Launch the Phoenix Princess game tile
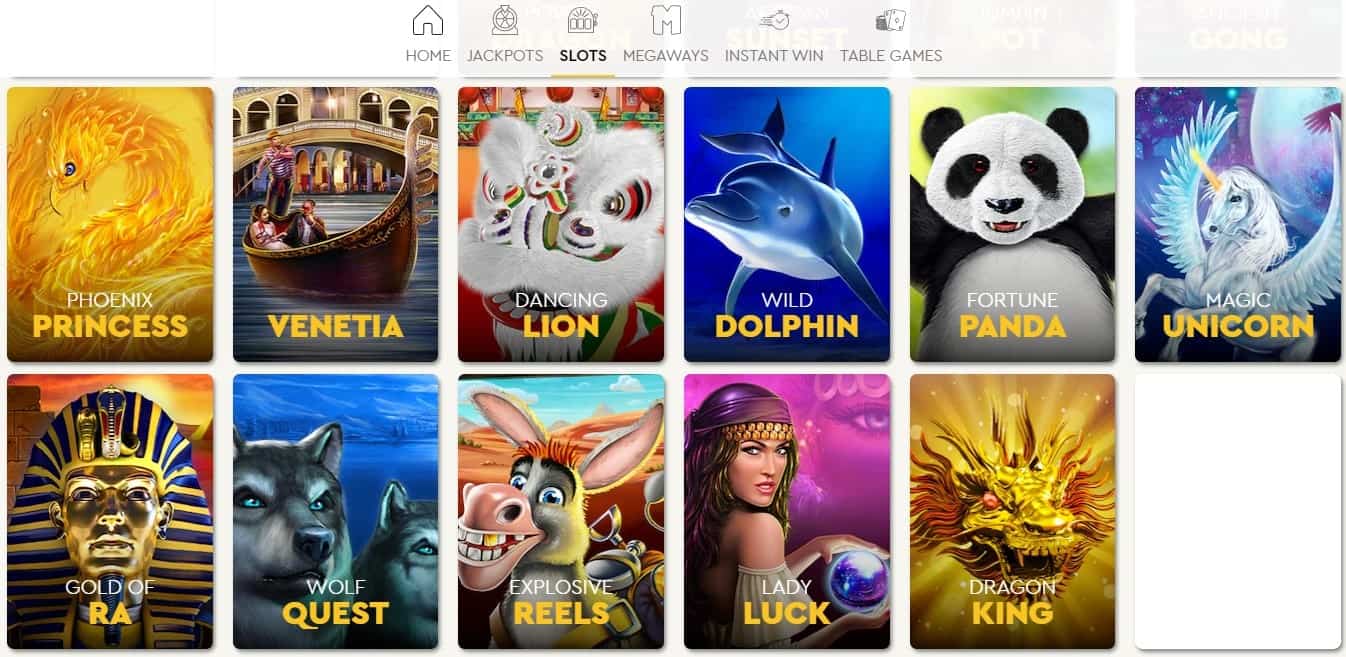The height and width of the screenshot is (657, 1346). click(x=110, y=224)
